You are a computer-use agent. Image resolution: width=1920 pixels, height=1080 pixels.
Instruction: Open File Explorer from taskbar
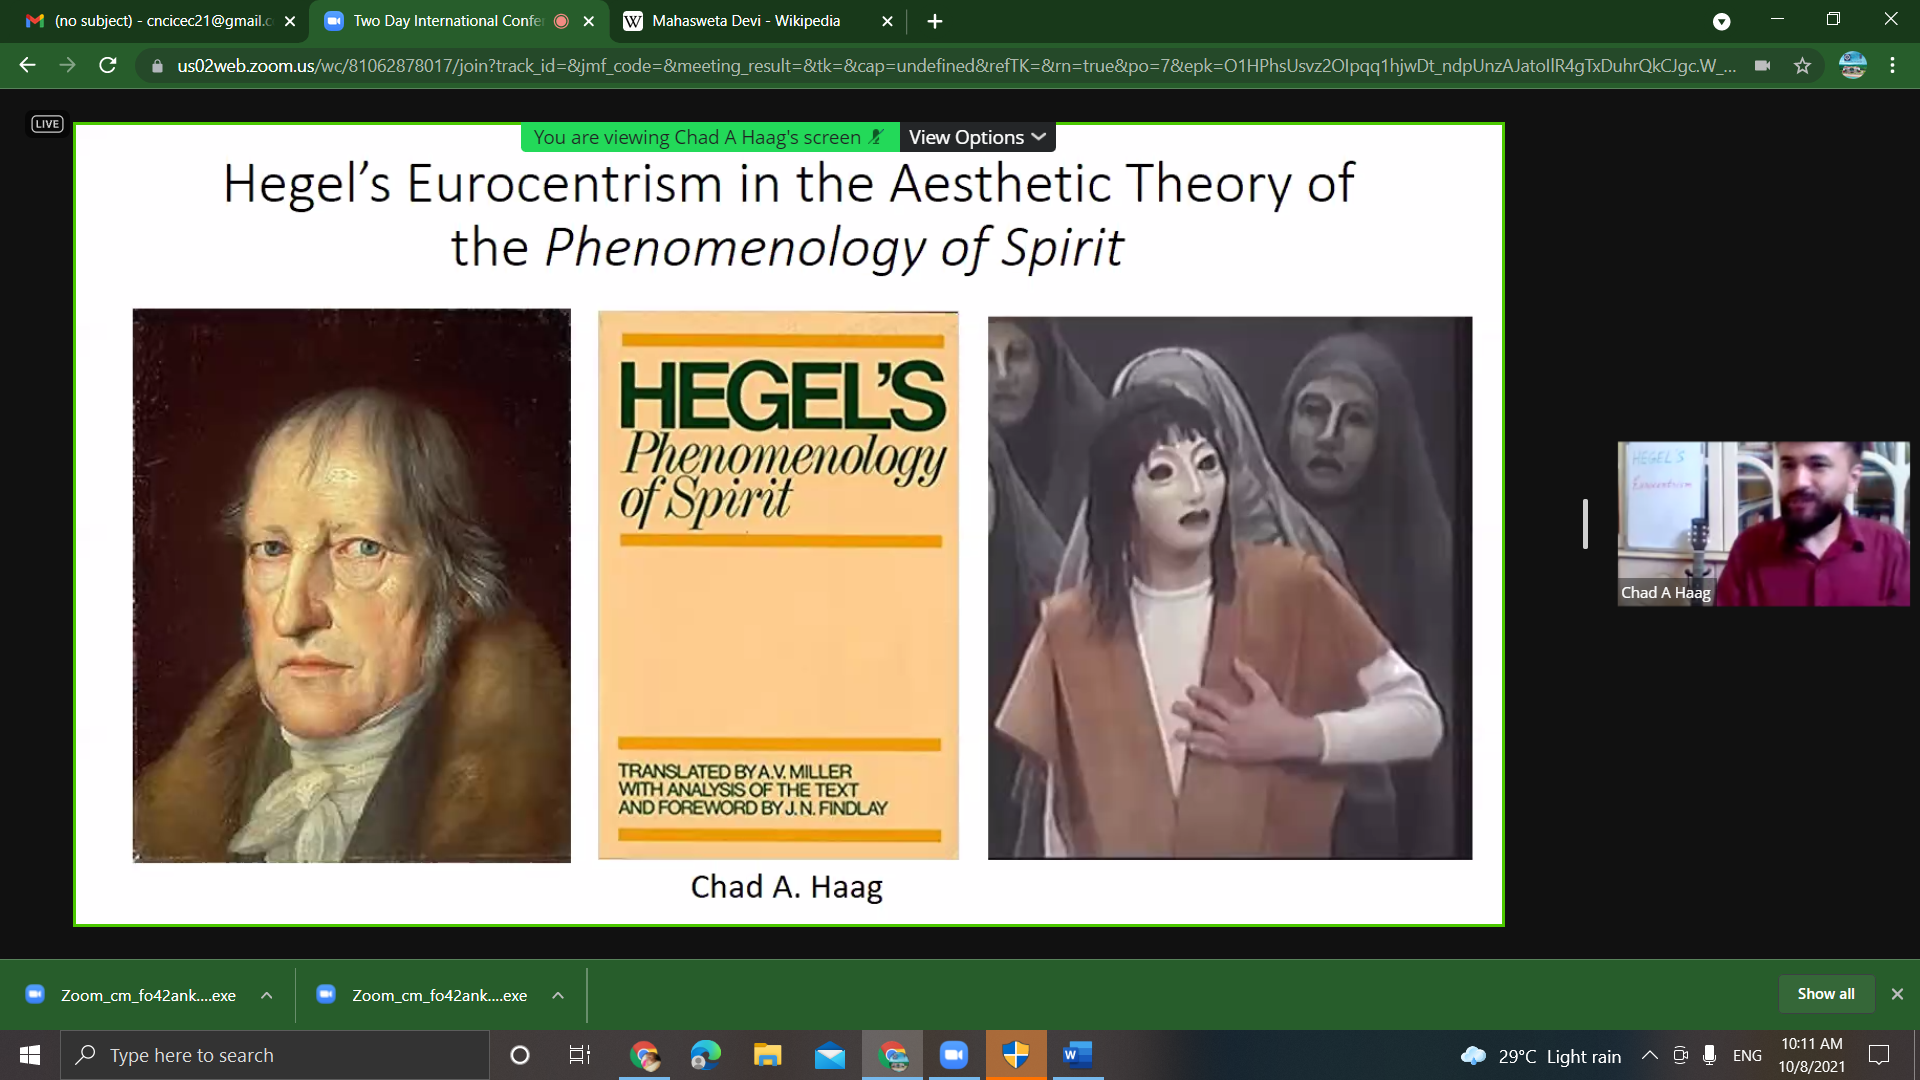(767, 1055)
